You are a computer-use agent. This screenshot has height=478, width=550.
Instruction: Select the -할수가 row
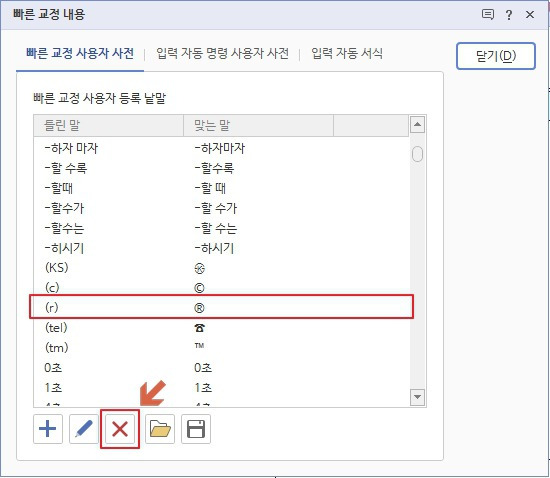tap(221, 208)
